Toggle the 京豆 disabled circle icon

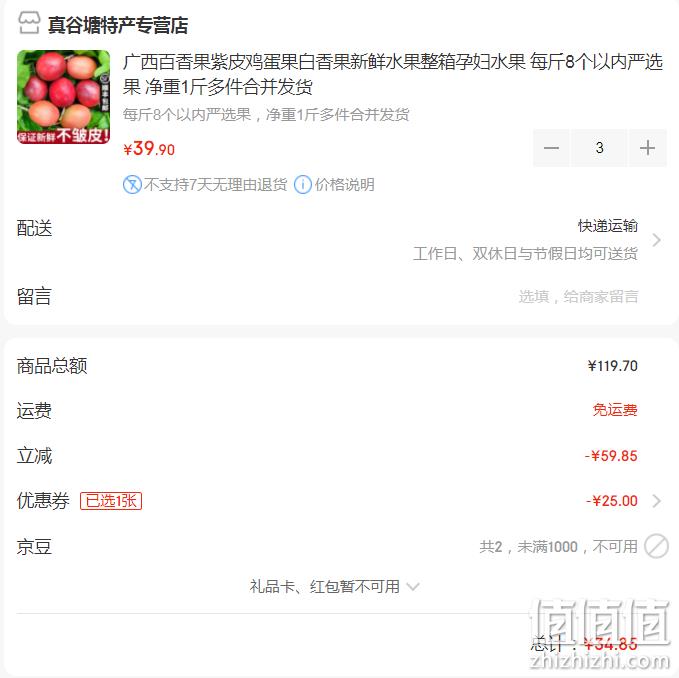(656, 546)
